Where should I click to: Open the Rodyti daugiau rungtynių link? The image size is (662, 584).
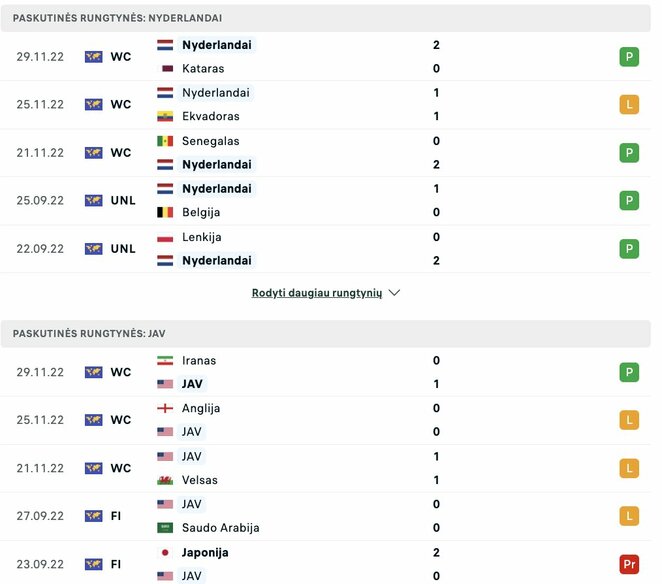point(317,293)
